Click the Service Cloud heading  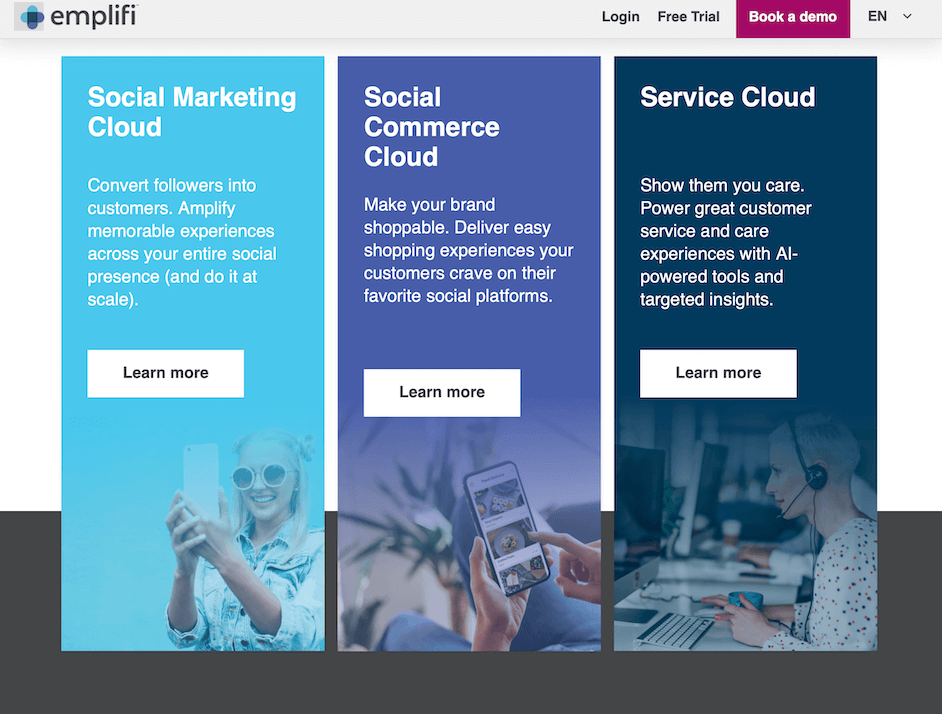(x=727, y=97)
